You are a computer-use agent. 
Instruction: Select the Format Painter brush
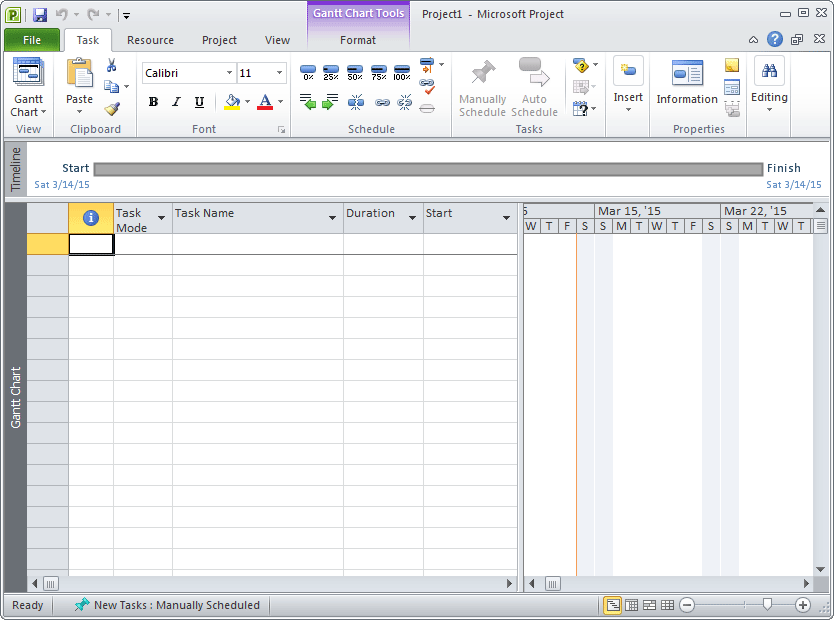112,108
